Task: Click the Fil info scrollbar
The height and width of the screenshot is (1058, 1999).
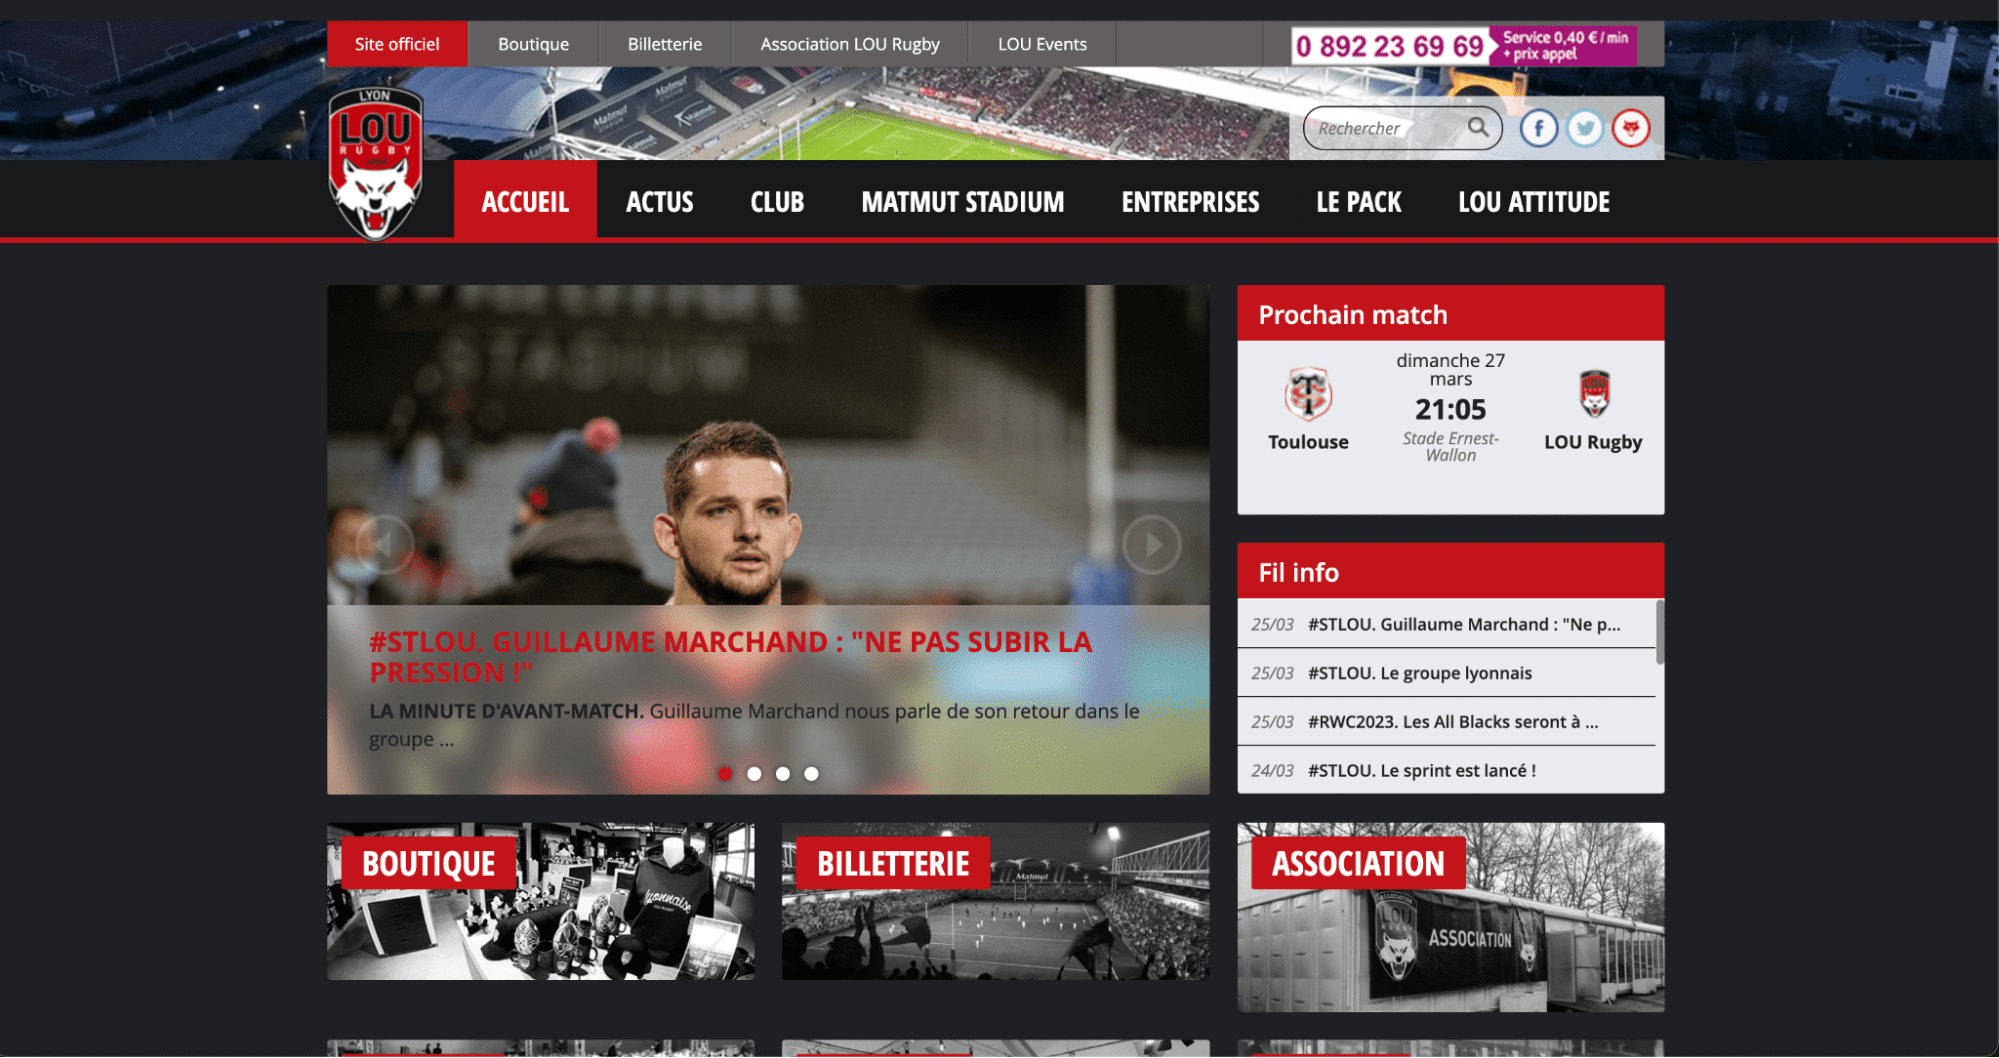Action: (x=1660, y=632)
